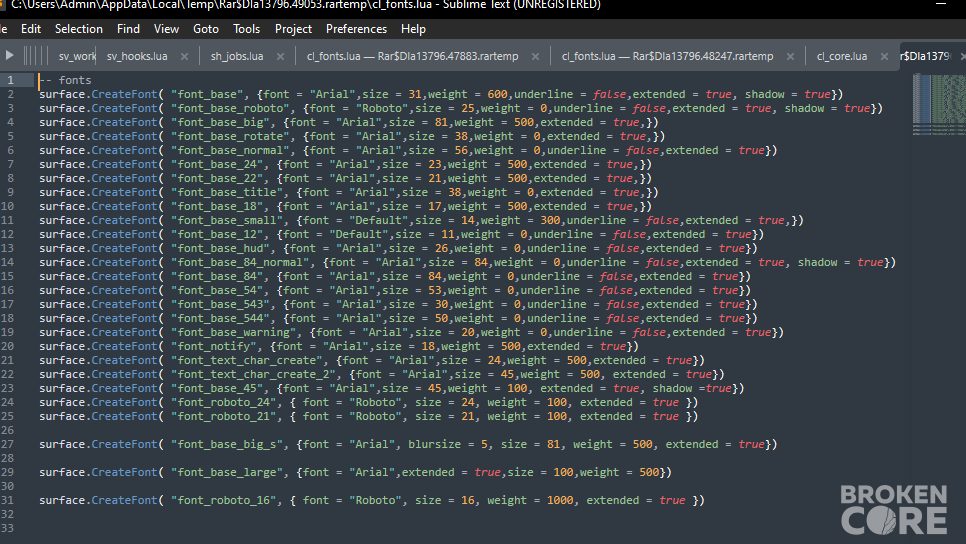Click "font_roboto_21" string
966x544 pixels.
(x=224, y=416)
